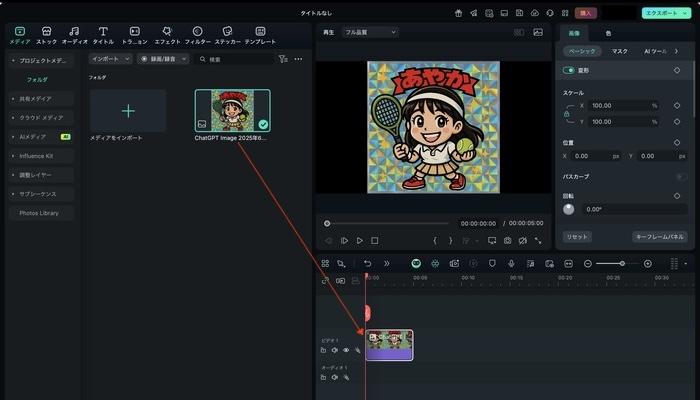Screen dimensions: 700x400
Task: Click the エクスポート button
Action: pos(663,13)
